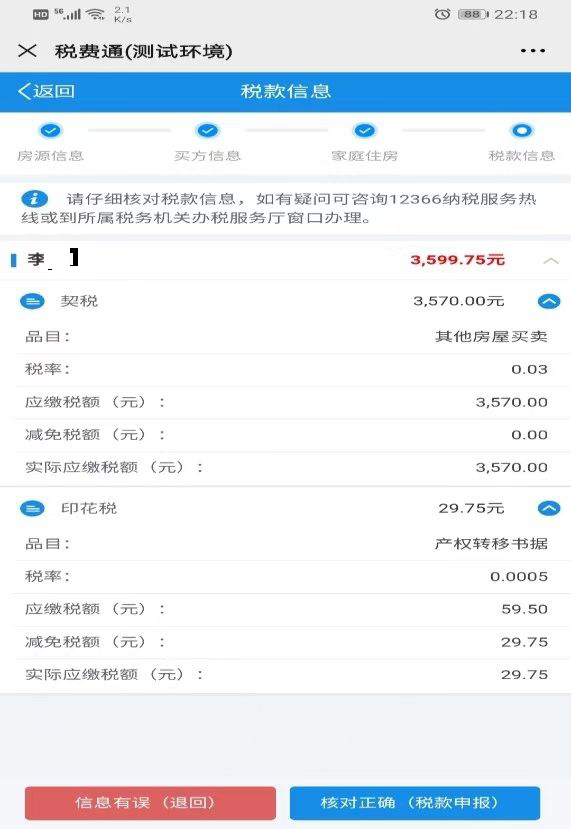Click 核对正确（税款申报）blue button
The width and height of the screenshot is (571, 829).
point(415,803)
